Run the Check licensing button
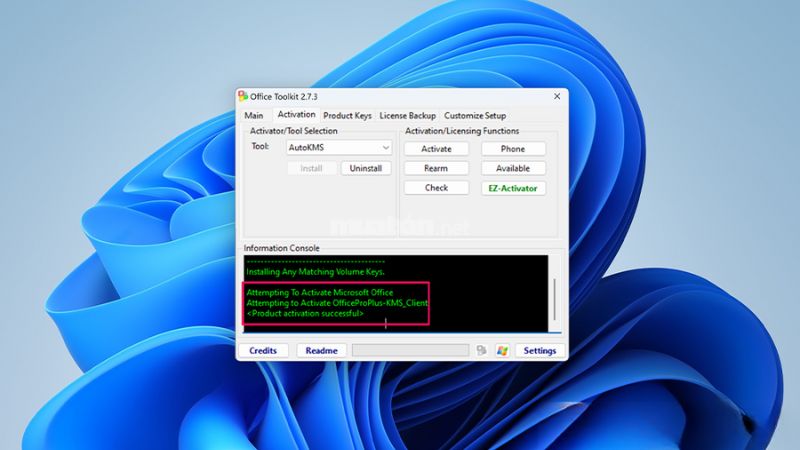The height and width of the screenshot is (450, 800). click(x=436, y=188)
